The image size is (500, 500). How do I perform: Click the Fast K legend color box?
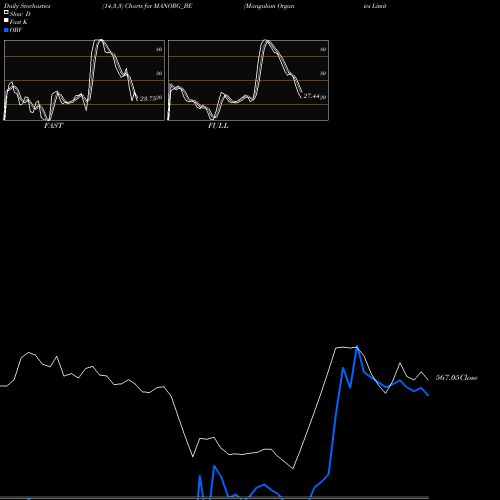coord(6,21)
